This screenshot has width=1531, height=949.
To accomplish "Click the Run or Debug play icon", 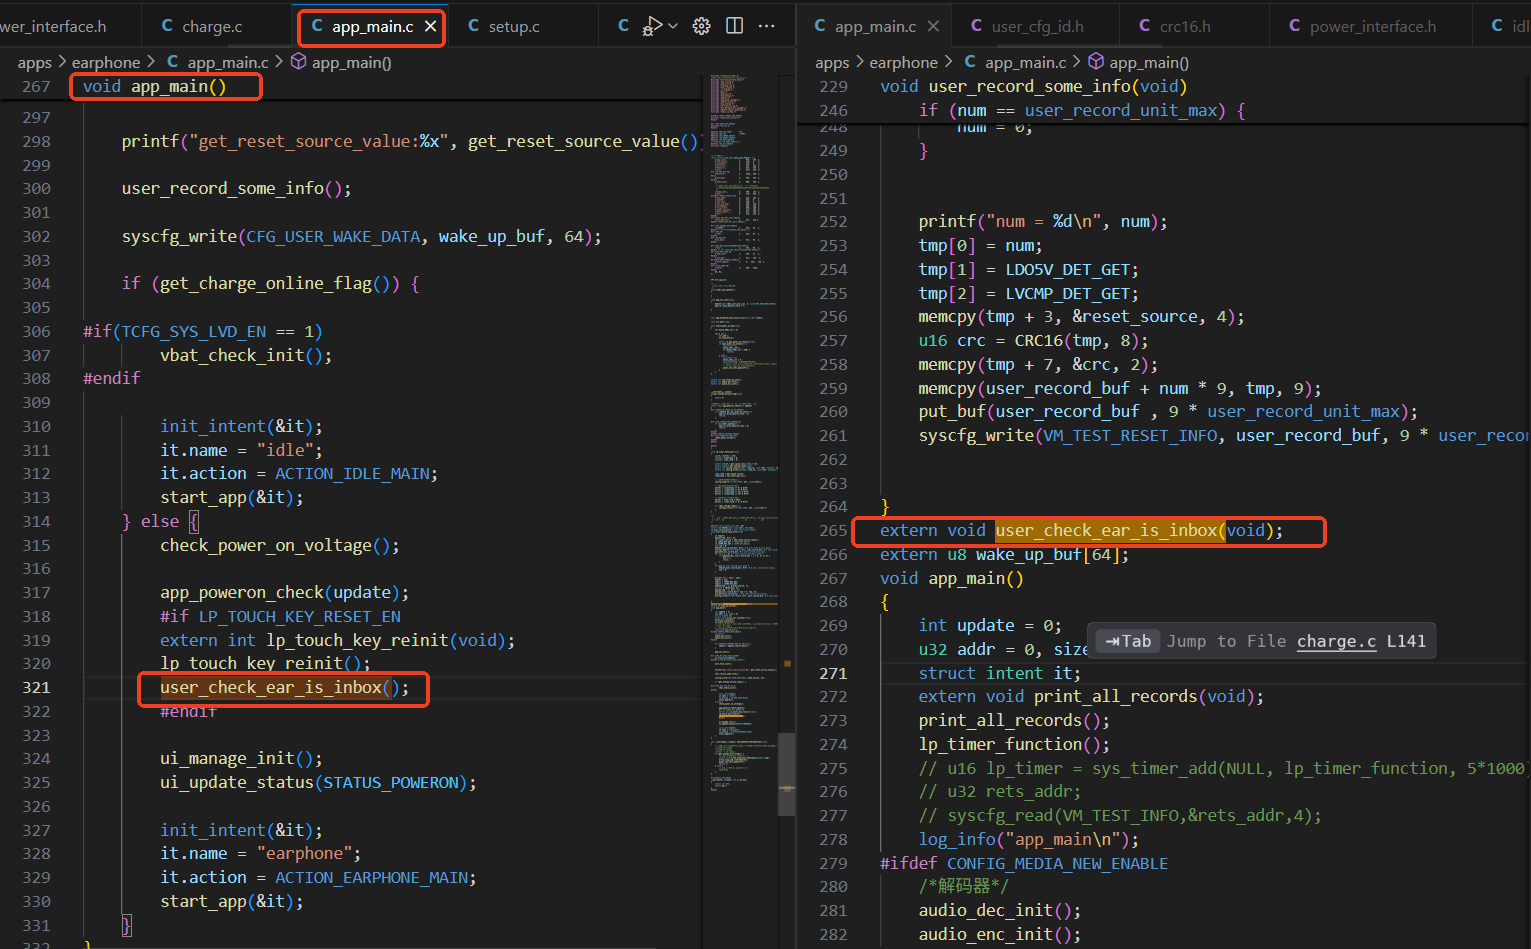I will click(652, 26).
